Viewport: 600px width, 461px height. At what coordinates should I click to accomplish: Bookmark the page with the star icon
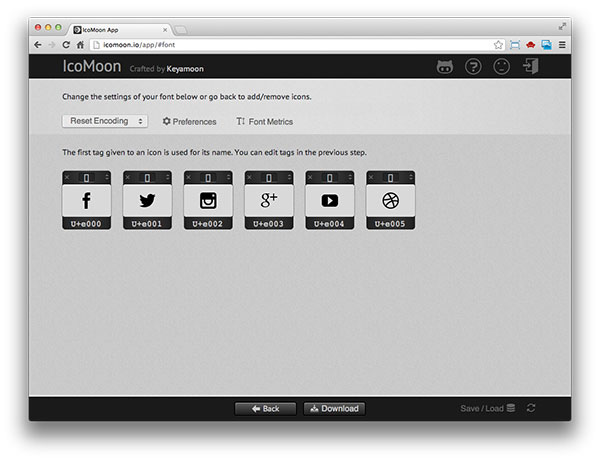(498, 45)
